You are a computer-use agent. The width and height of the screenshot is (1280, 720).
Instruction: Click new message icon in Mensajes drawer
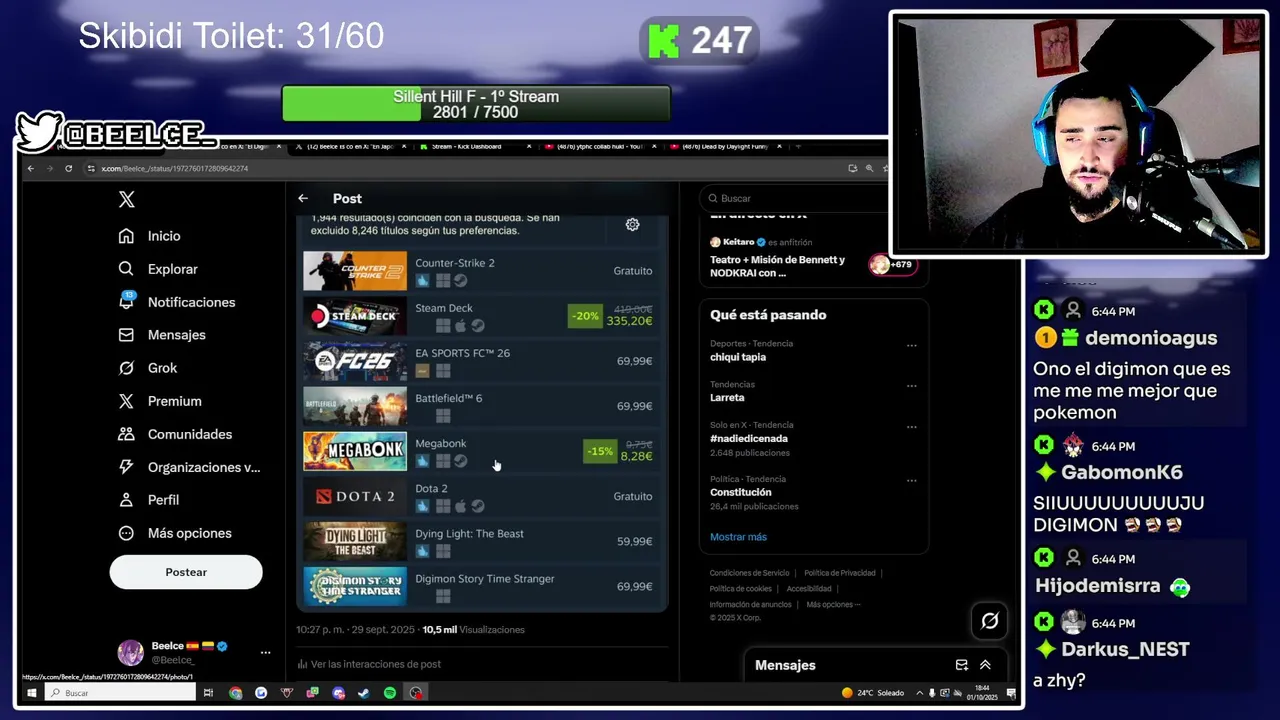tap(961, 665)
